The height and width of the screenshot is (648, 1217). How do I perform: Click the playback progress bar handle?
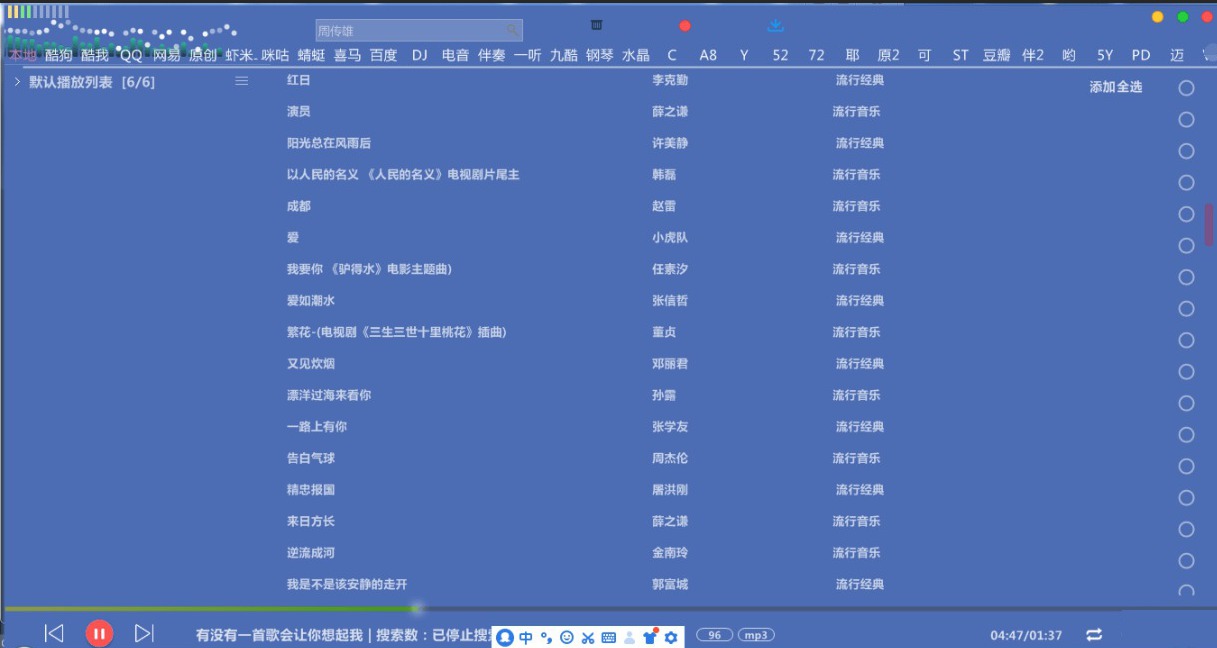coord(416,608)
